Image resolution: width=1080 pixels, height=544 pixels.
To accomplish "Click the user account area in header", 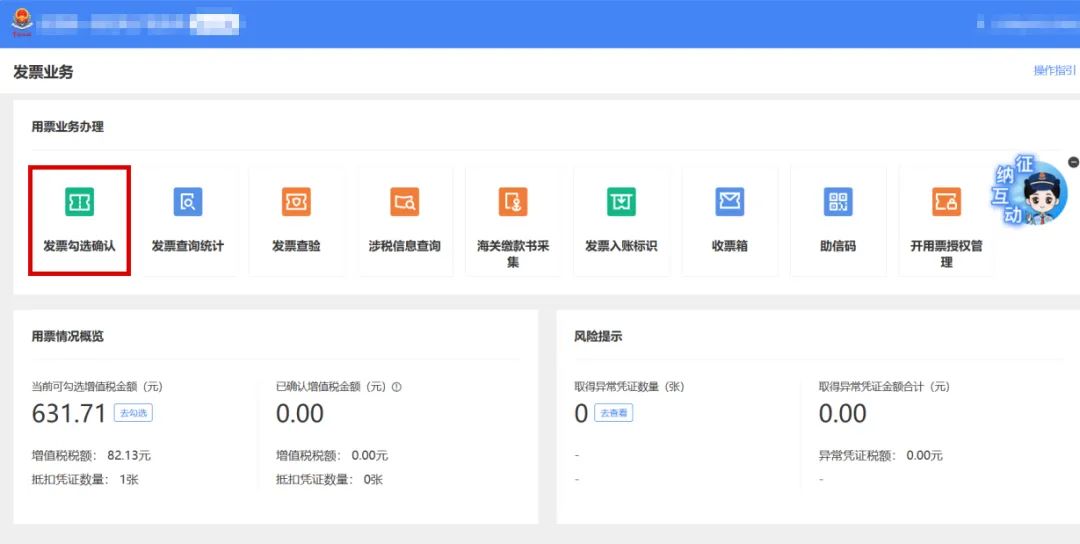I will pos(1027,22).
